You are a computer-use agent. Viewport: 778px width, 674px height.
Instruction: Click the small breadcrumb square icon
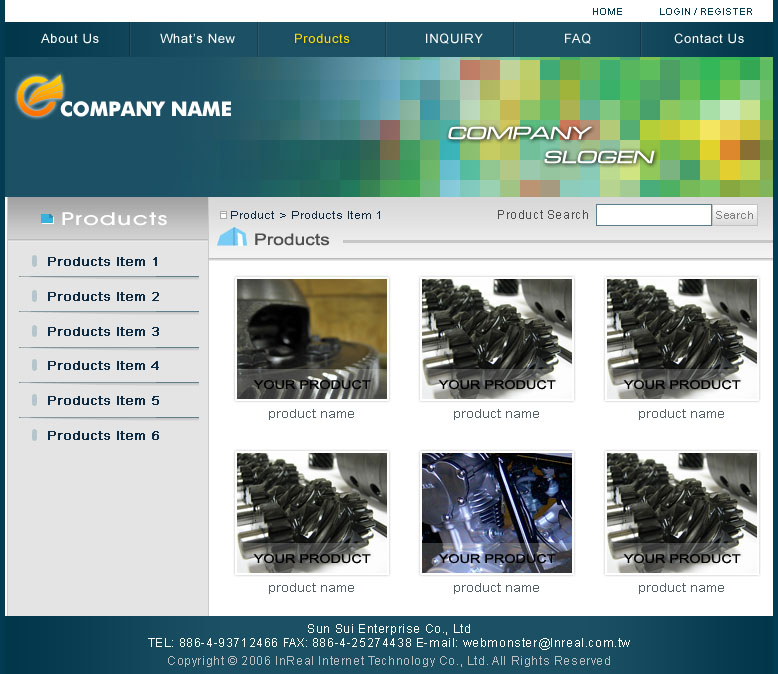pos(223,216)
